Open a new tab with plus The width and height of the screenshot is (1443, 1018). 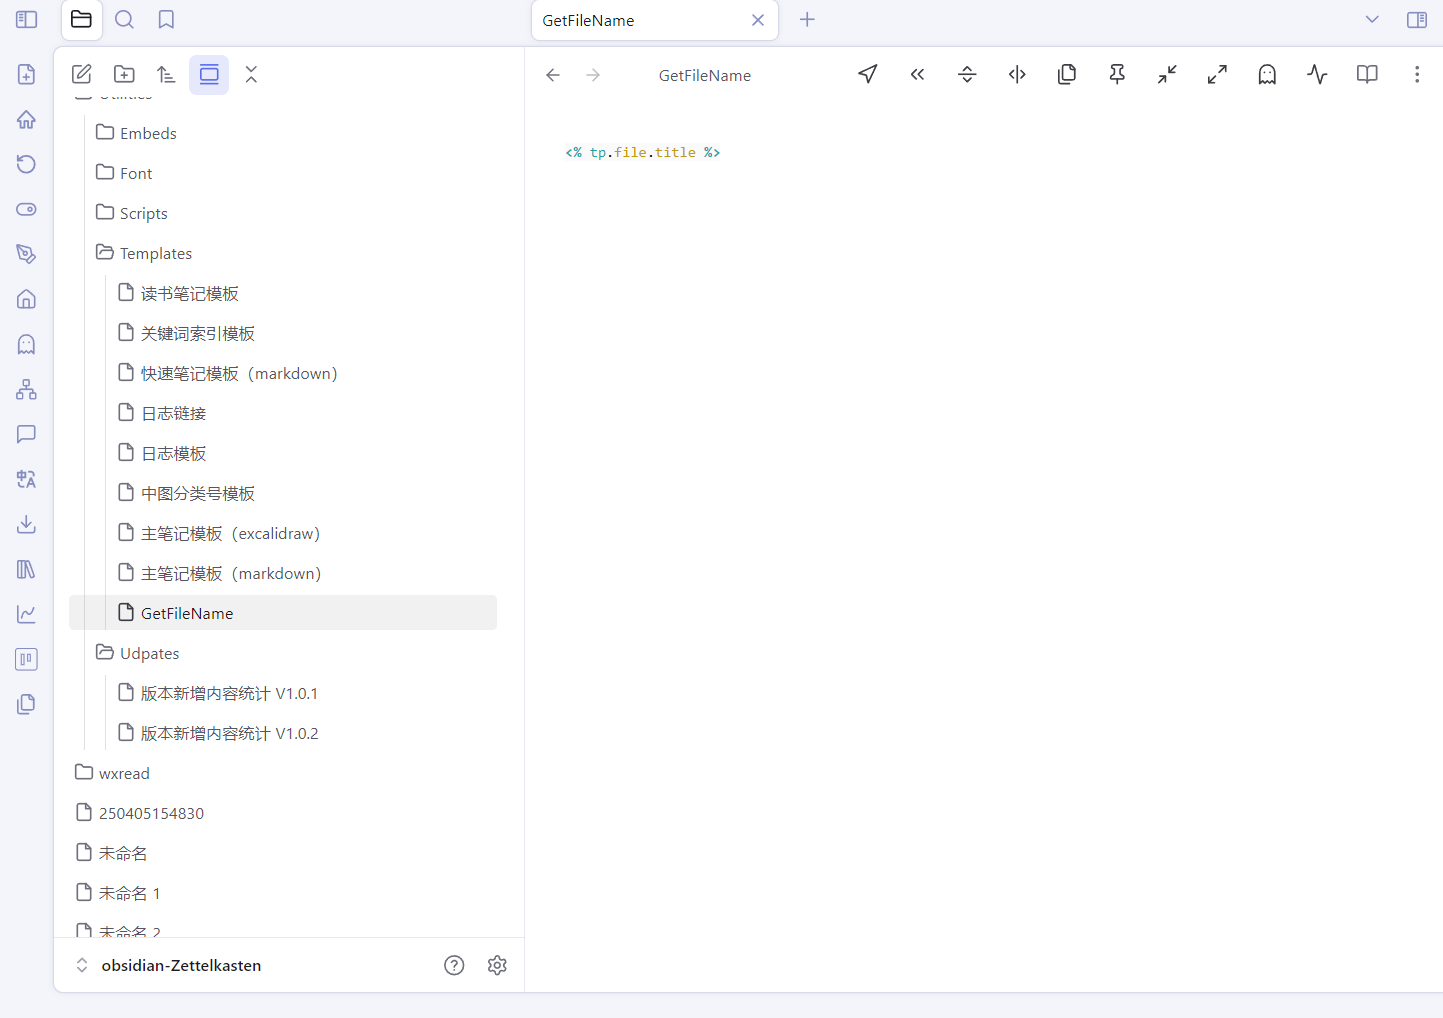[x=807, y=19]
